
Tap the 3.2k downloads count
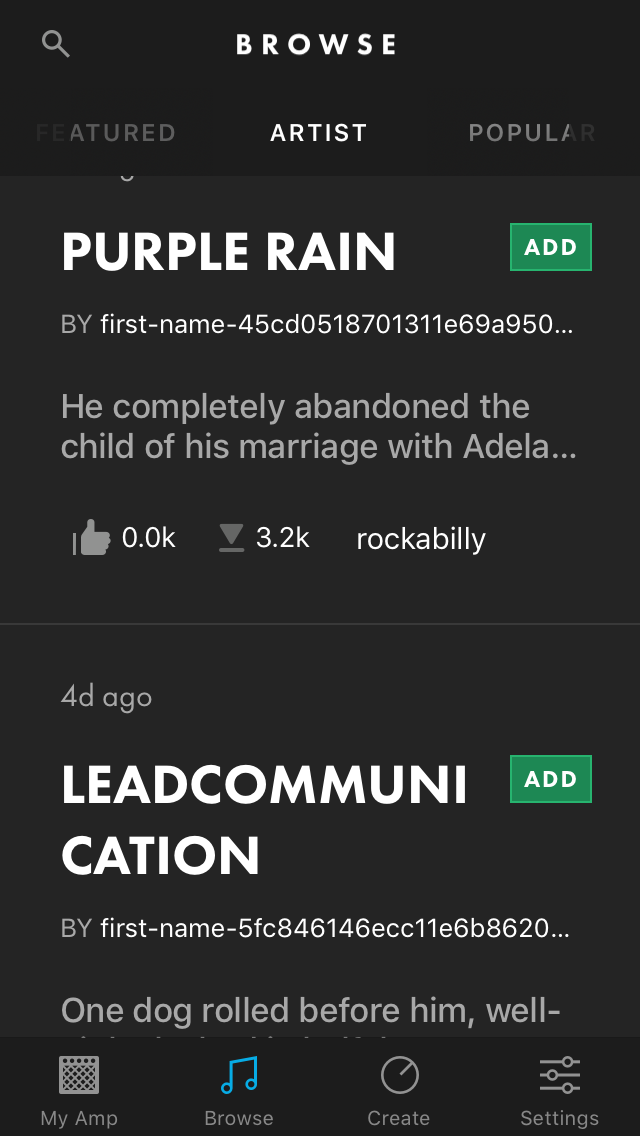[x=282, y=538]
